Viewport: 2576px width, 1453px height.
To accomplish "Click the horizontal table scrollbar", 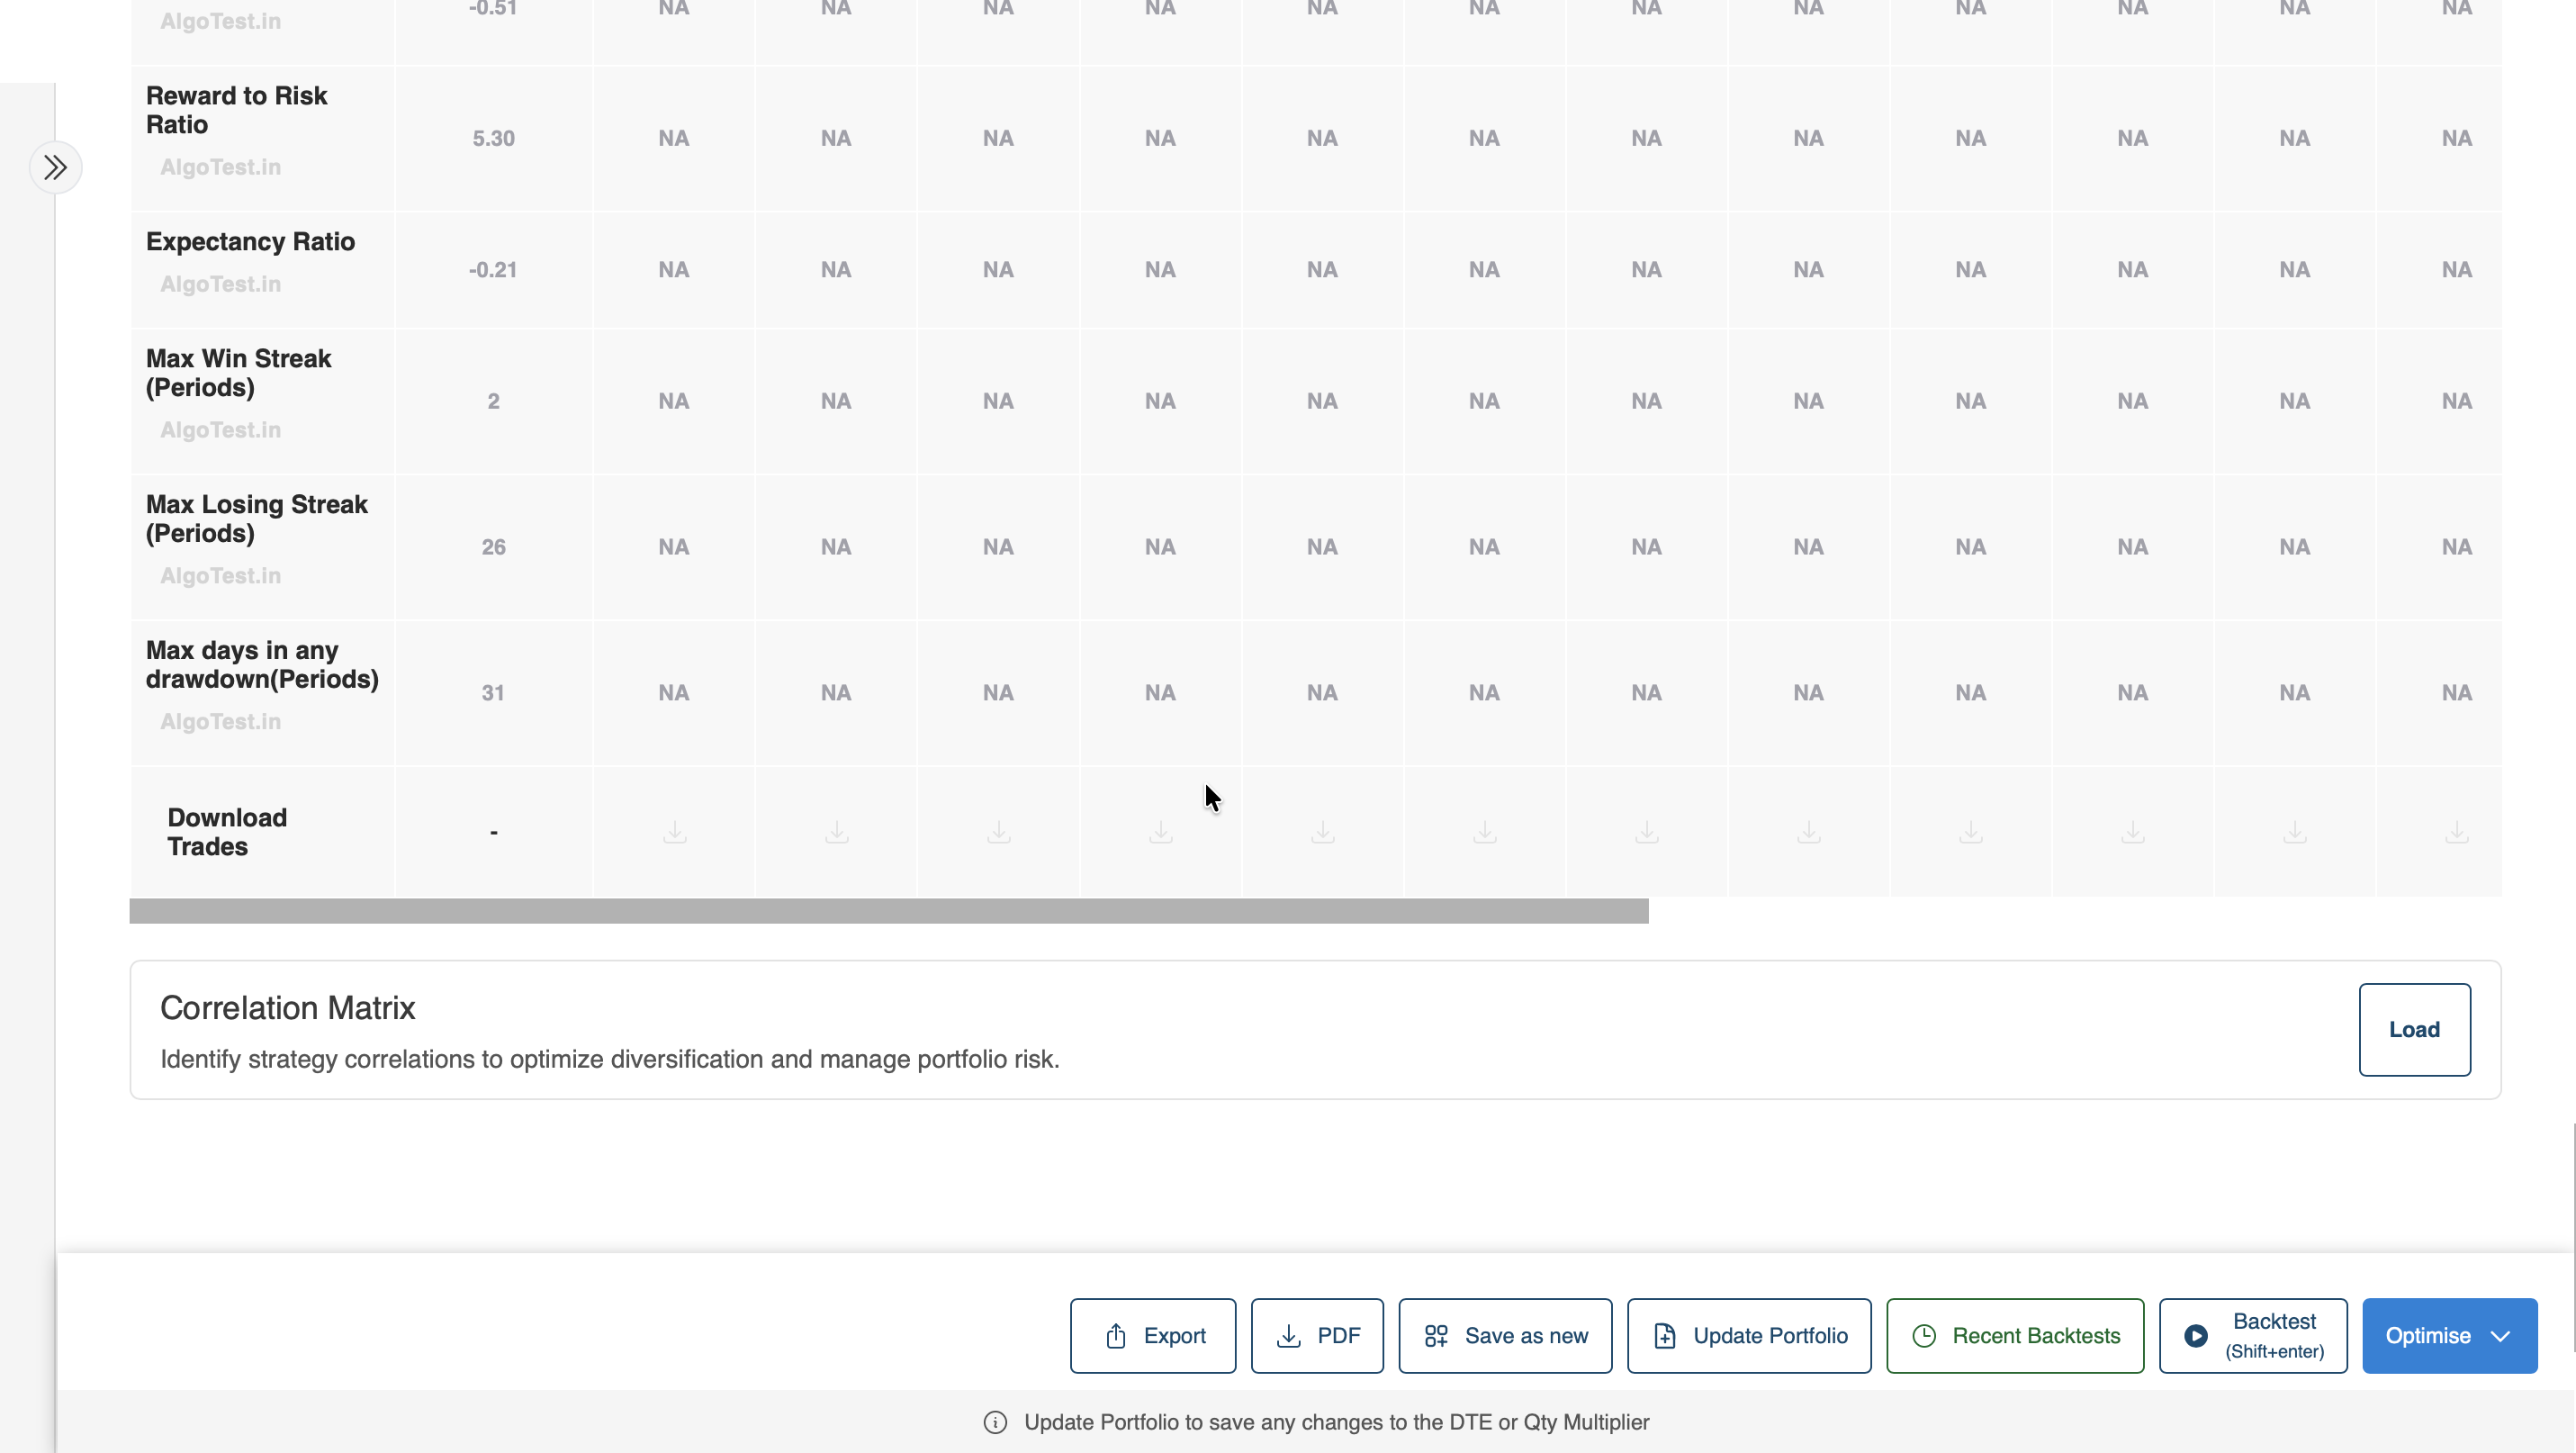I will tap(888, 911).
